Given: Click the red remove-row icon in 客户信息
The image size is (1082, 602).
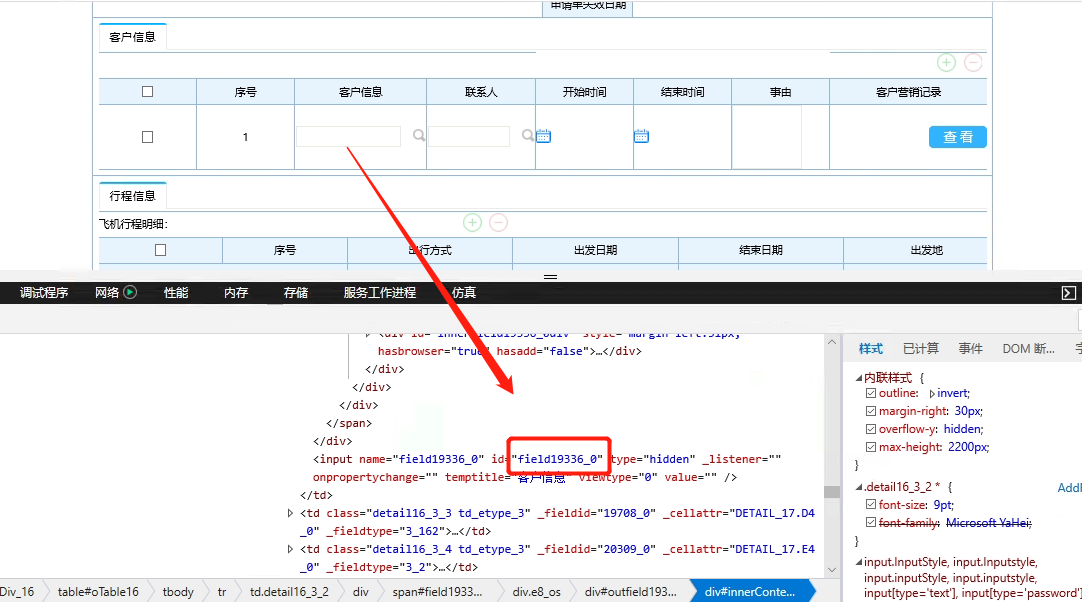Looking at the screenshot, I should coord(973,63).
